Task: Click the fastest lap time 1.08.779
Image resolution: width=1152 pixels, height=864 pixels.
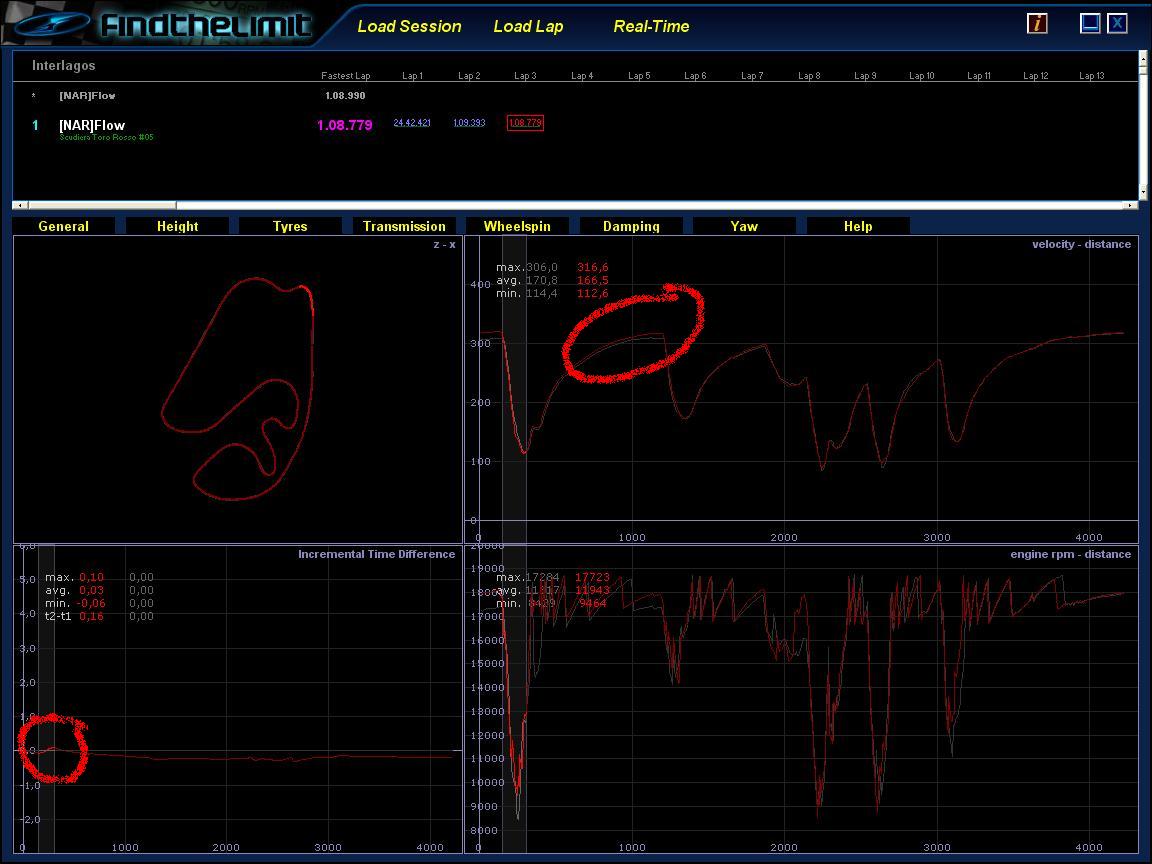Action: click(x=344, y=126)
